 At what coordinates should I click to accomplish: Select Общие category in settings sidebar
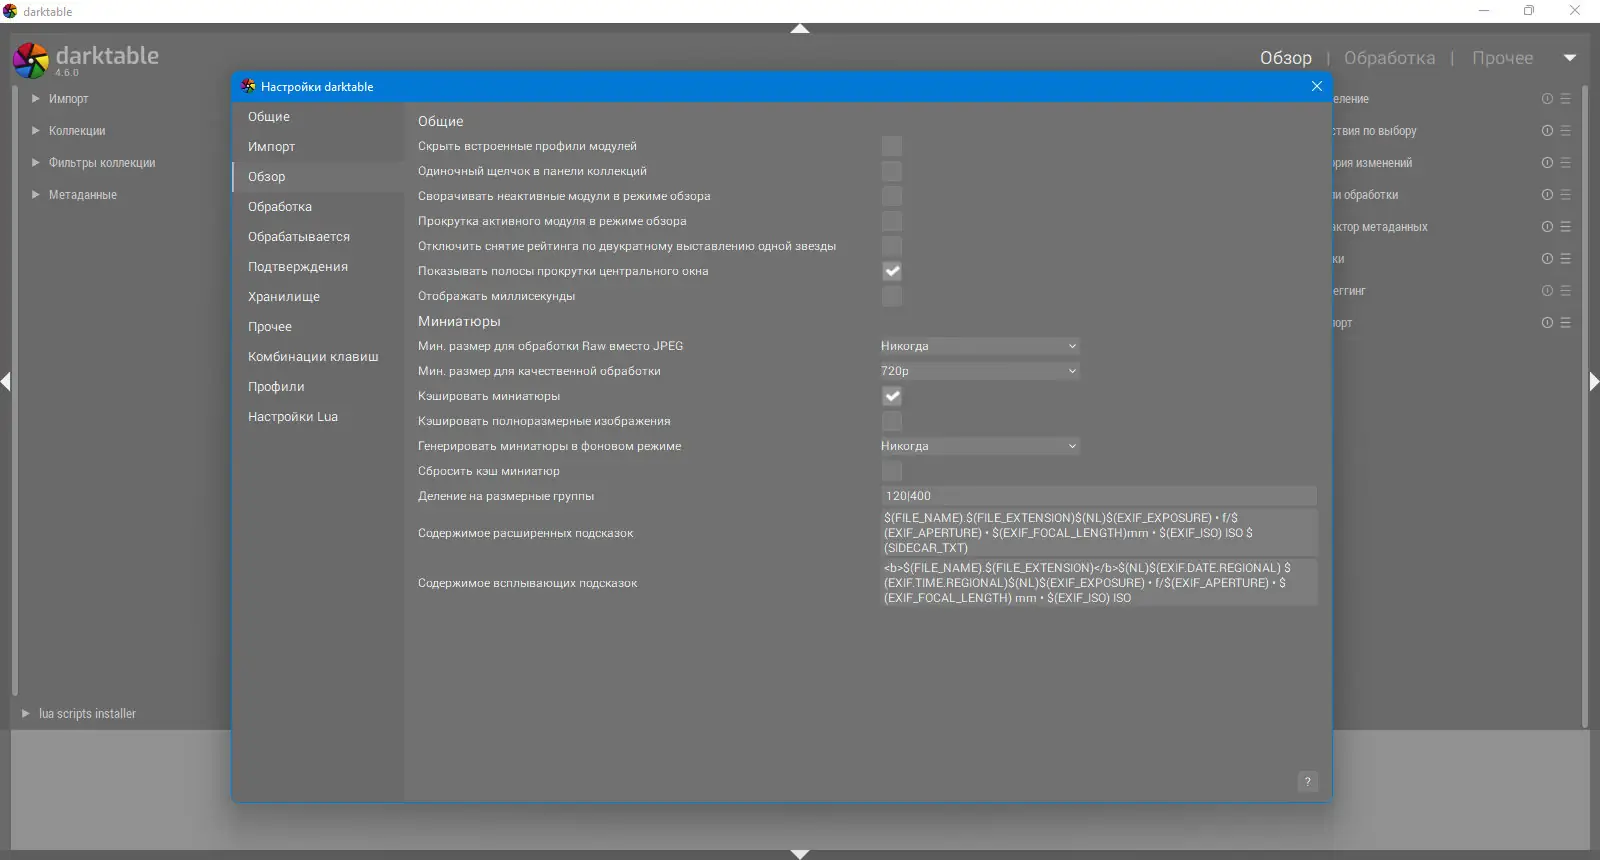click(x=318, y=117)
